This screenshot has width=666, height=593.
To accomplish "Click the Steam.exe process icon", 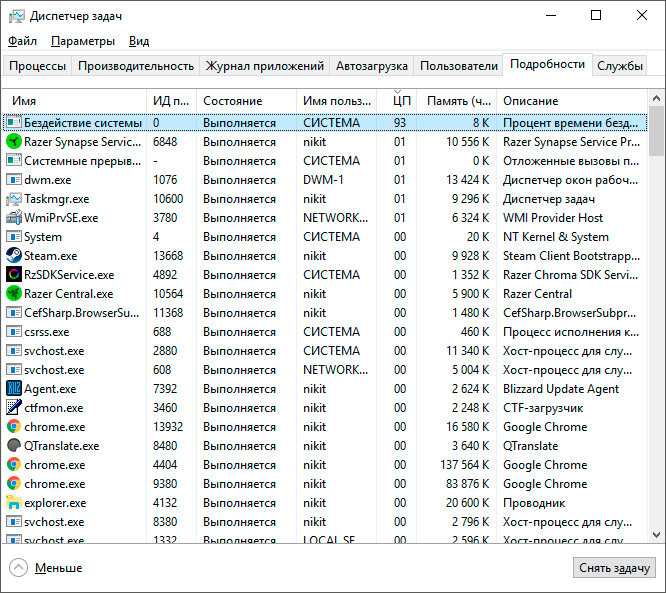I will pyautogui.click(x=14, y=256).
